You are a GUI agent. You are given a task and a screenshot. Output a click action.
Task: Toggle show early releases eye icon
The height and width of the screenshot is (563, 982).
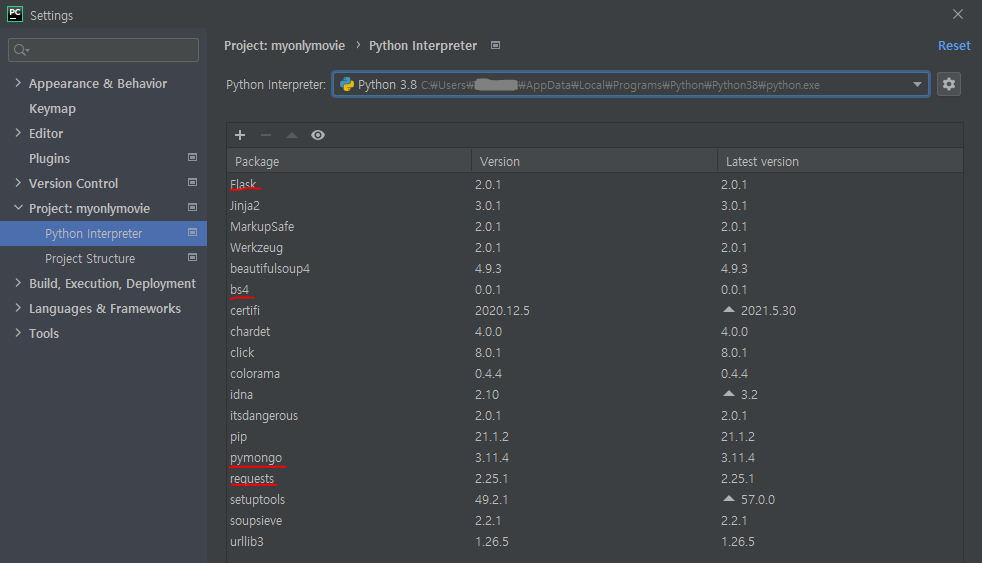coord(318,135)
